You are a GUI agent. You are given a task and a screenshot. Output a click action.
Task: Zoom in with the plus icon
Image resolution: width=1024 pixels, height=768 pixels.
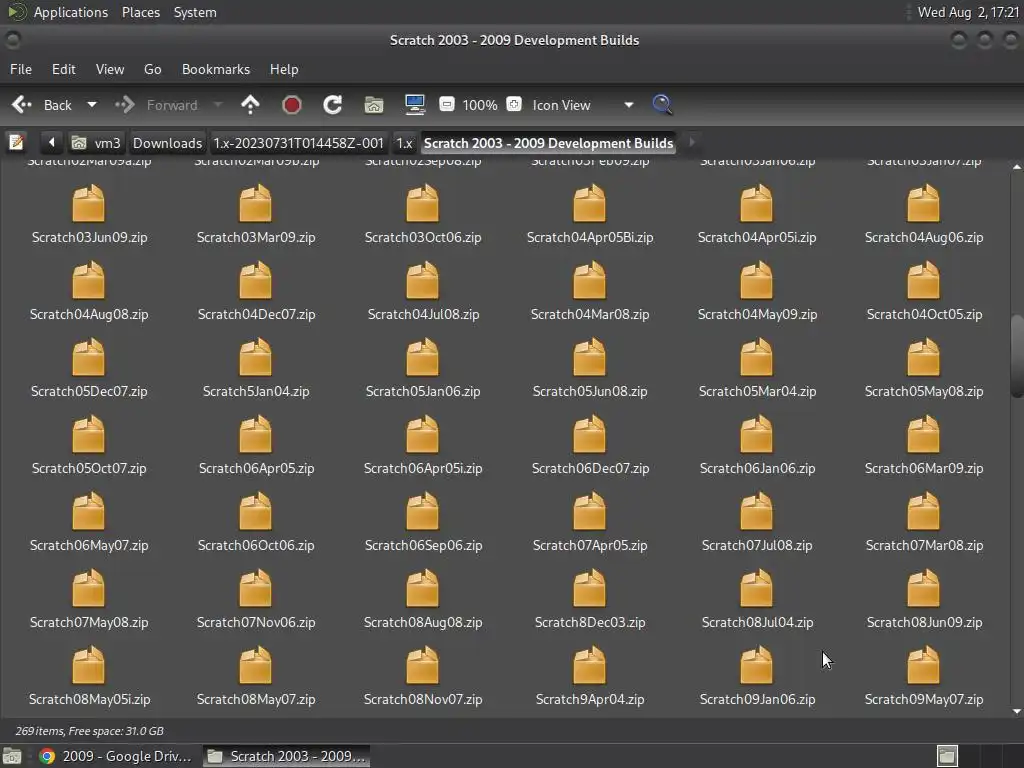pos(514,104)
